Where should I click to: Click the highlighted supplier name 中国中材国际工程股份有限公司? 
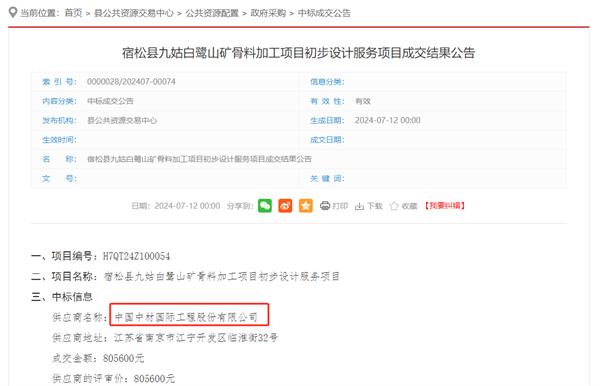(x=186, y=317)
